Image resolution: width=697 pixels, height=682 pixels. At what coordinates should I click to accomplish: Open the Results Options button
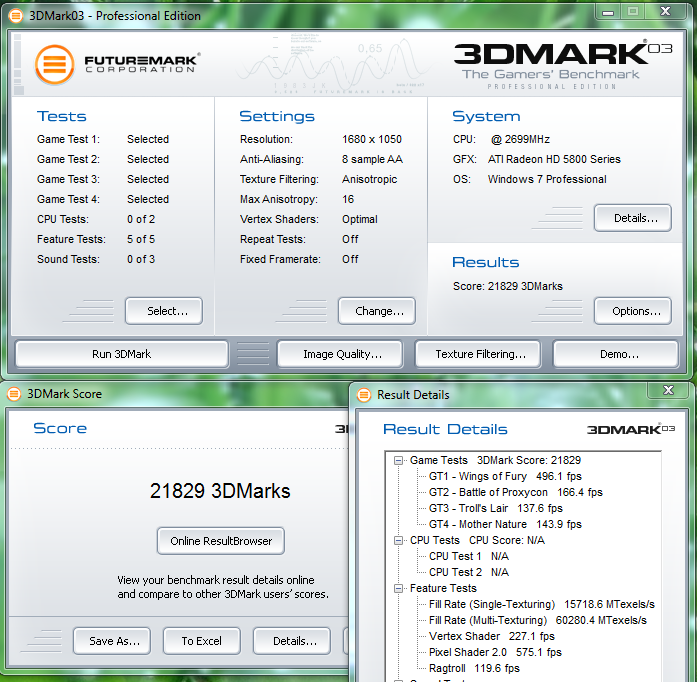(x=633, y=311)
